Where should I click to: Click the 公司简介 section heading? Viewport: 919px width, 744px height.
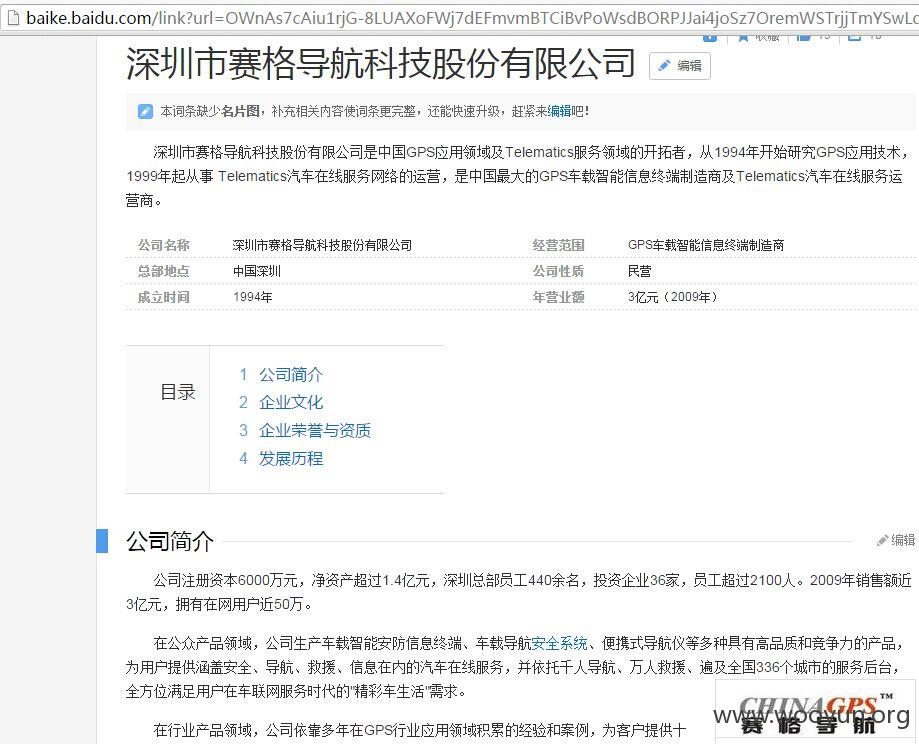pos(170,541)
